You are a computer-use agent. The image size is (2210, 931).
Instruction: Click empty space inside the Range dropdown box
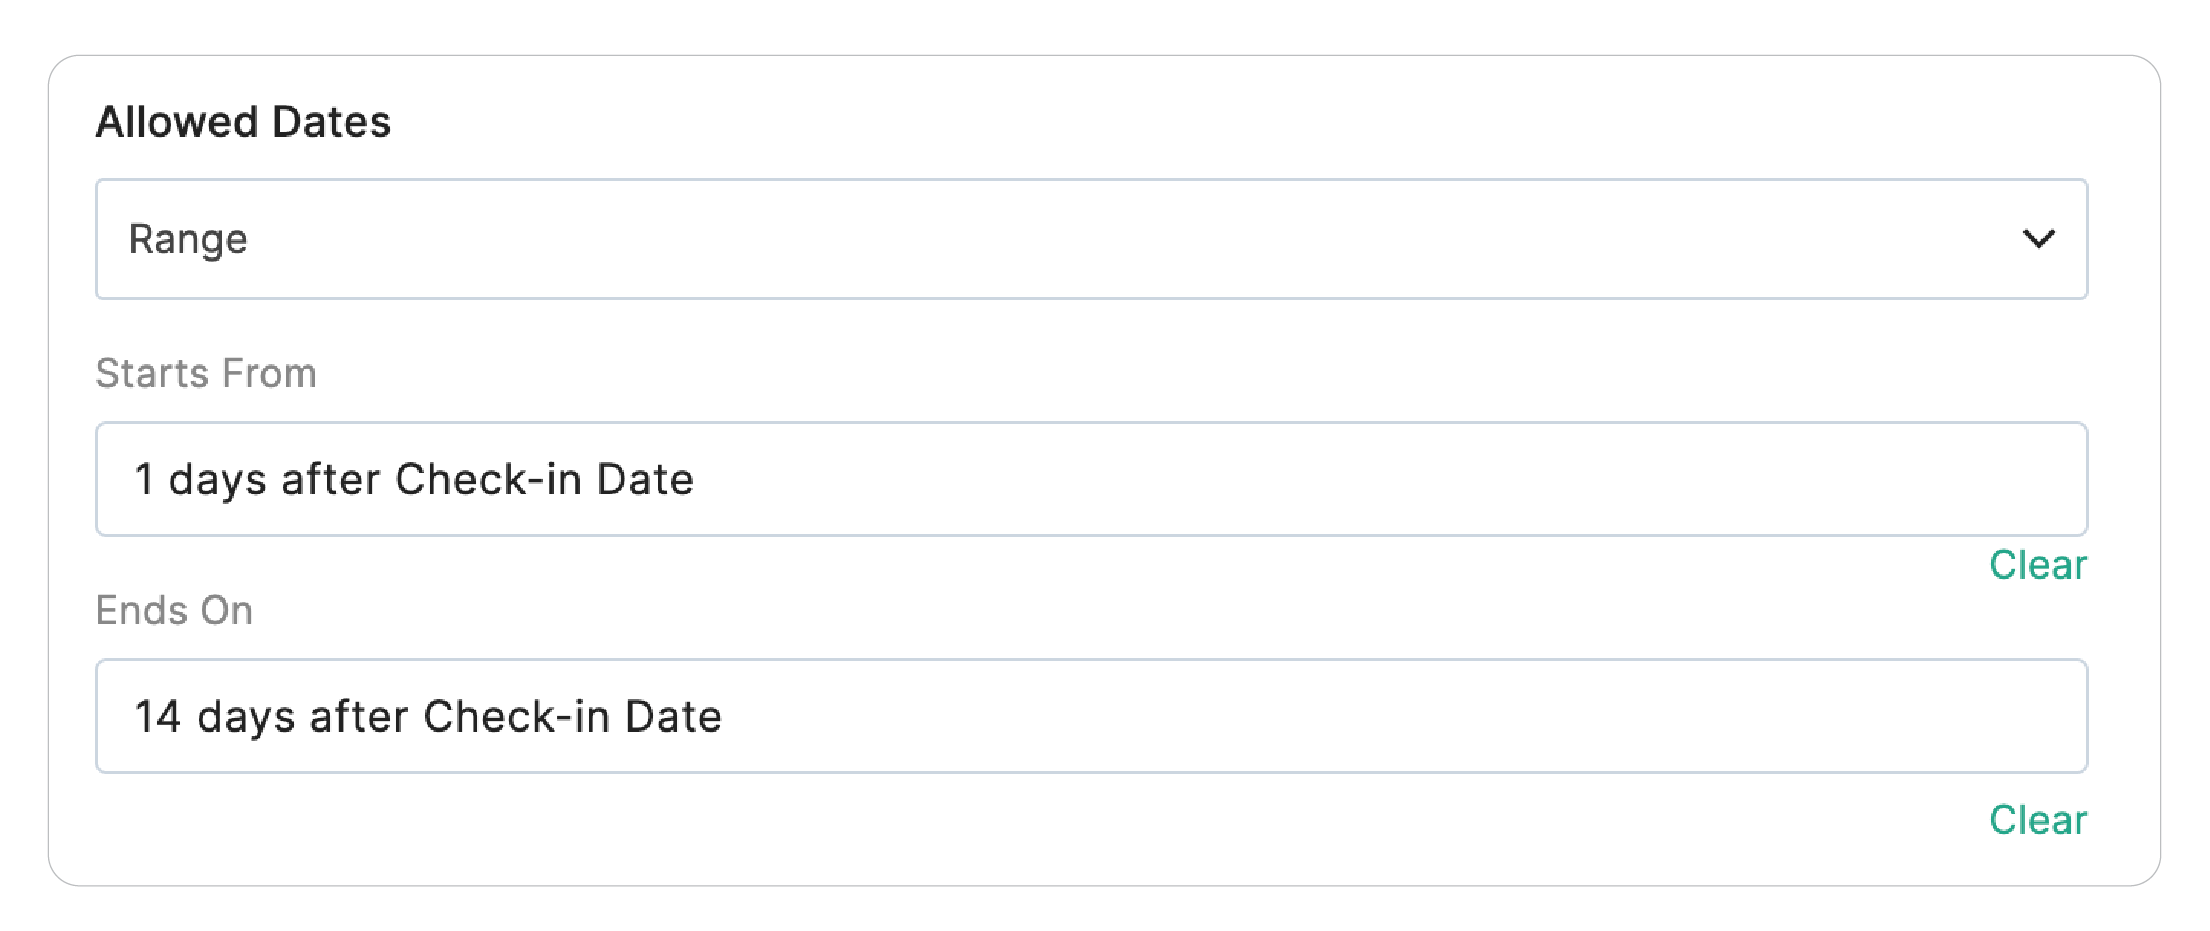click(x=1100, y=239)
